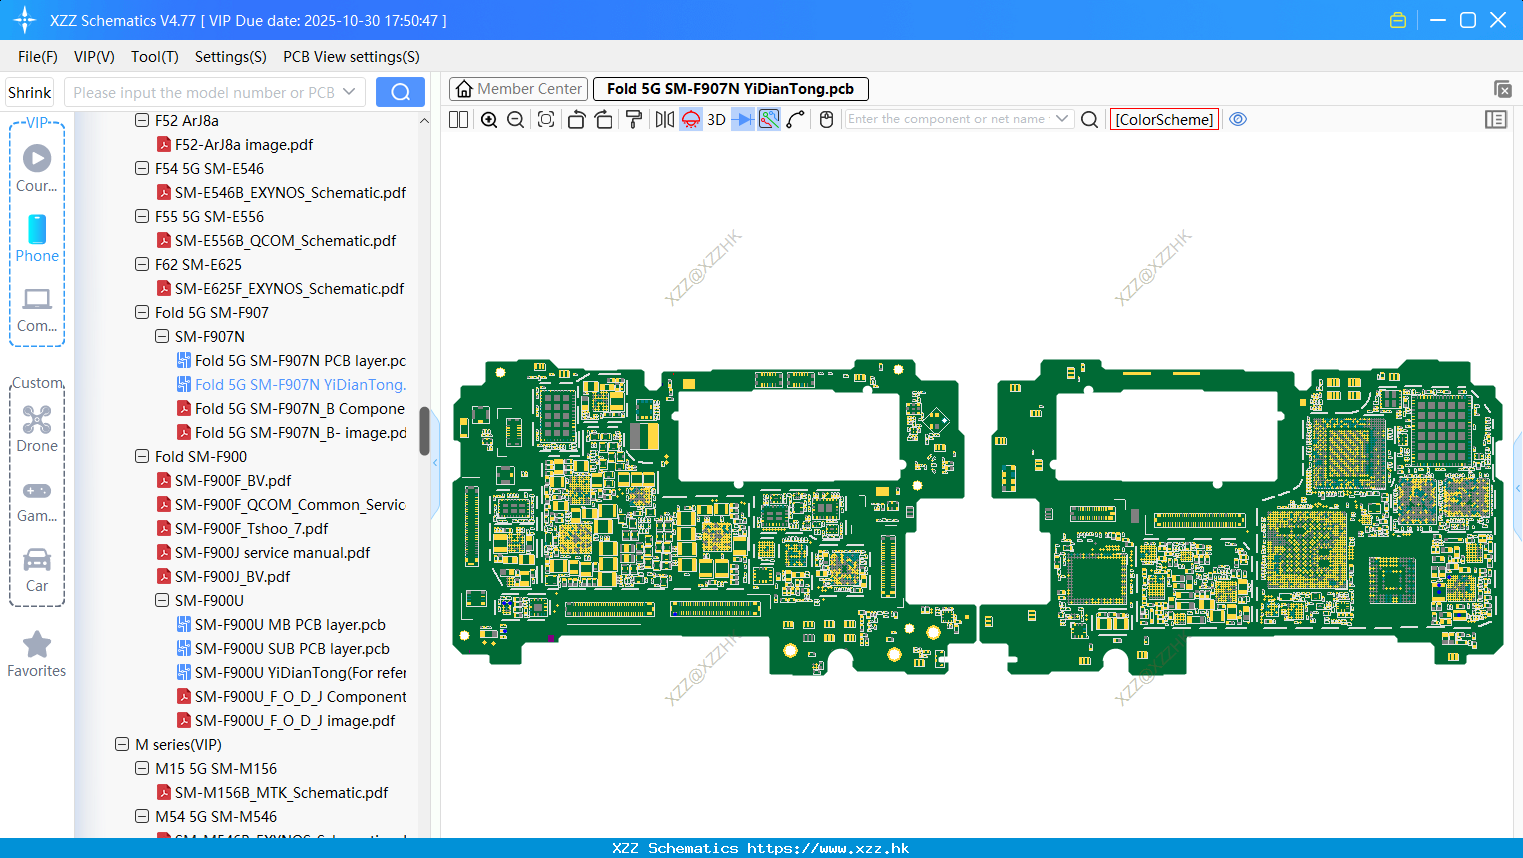Rotate the board clockwise
The image size is (1523, 858).
click(x=604, y=119)
